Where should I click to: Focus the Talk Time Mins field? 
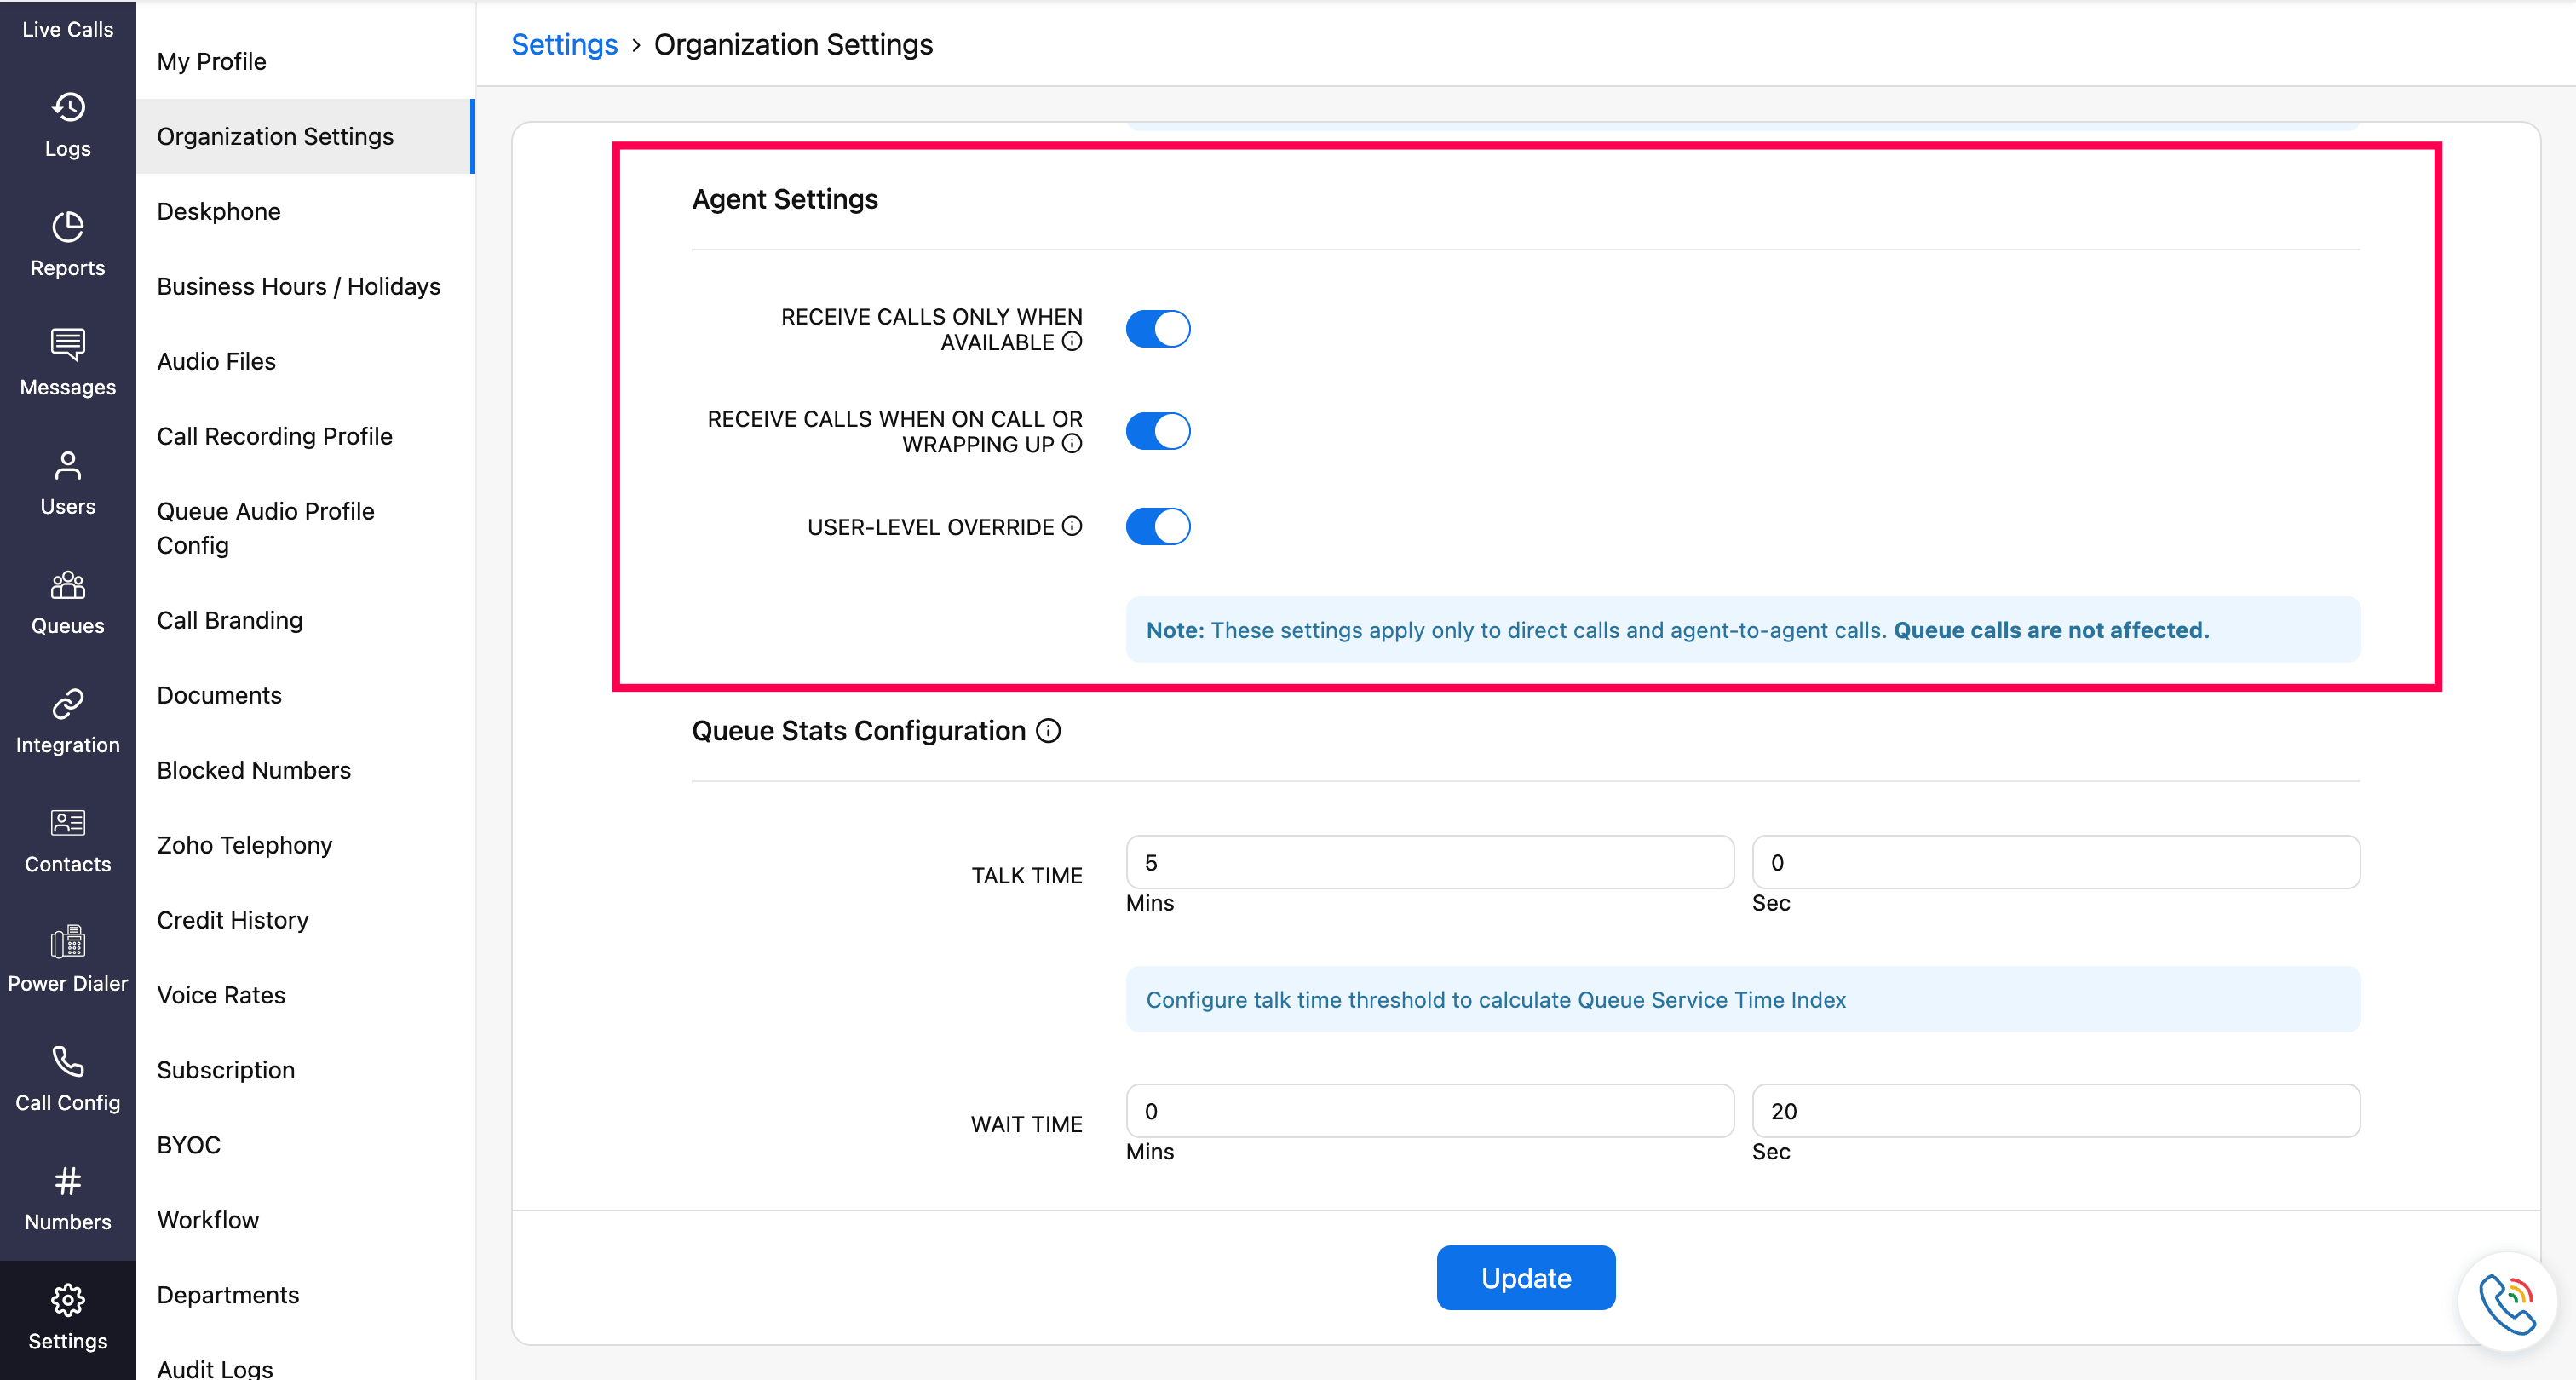tap(1430, 862)
